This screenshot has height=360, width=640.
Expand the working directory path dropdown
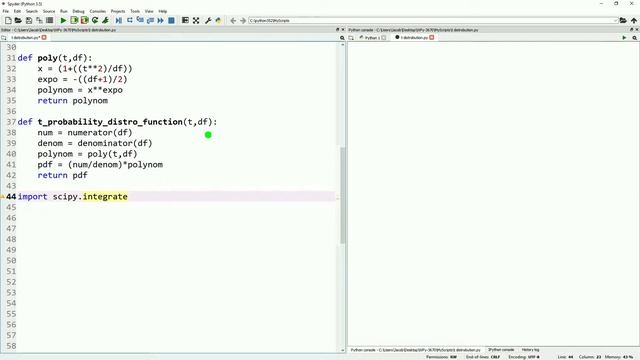(615, 20)
